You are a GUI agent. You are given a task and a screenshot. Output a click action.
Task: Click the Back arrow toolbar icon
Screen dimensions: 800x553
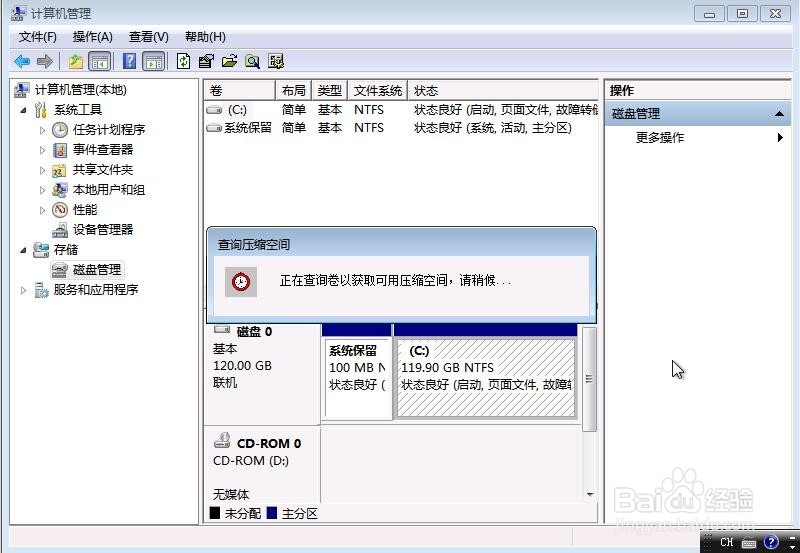(x=22, y=62)
